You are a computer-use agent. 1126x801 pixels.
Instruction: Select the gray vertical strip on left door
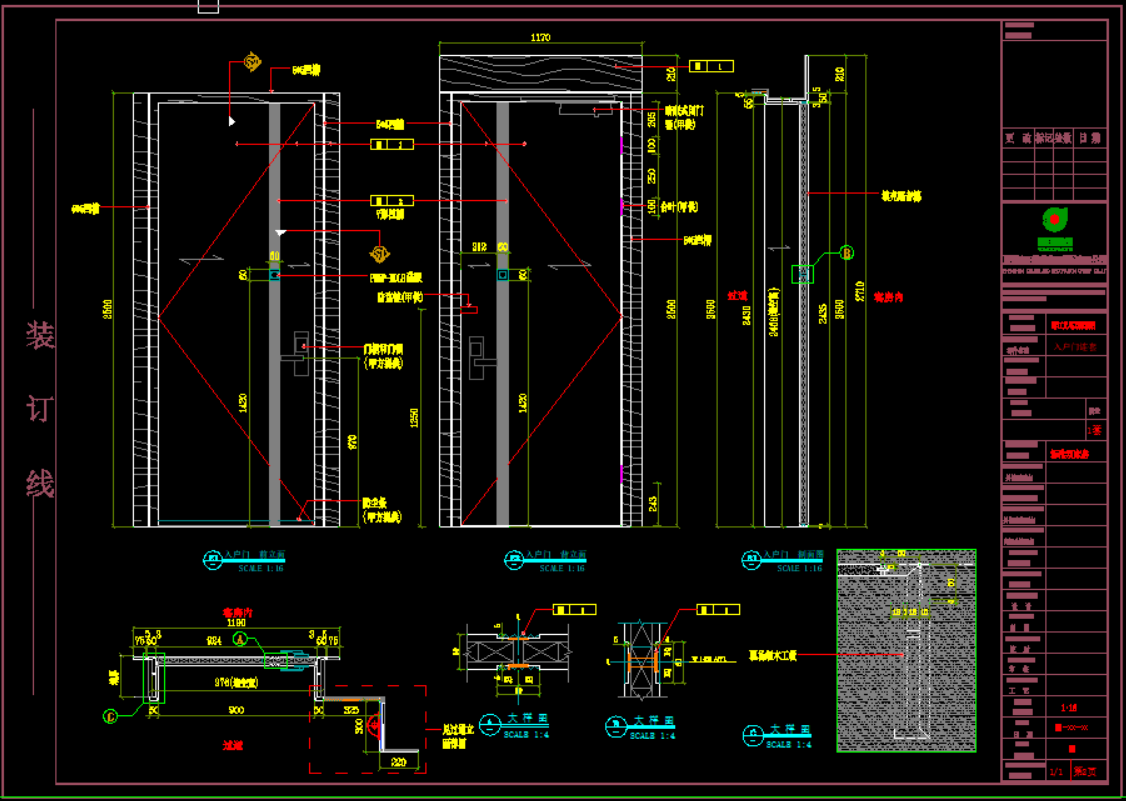click(x=275, y=400)
